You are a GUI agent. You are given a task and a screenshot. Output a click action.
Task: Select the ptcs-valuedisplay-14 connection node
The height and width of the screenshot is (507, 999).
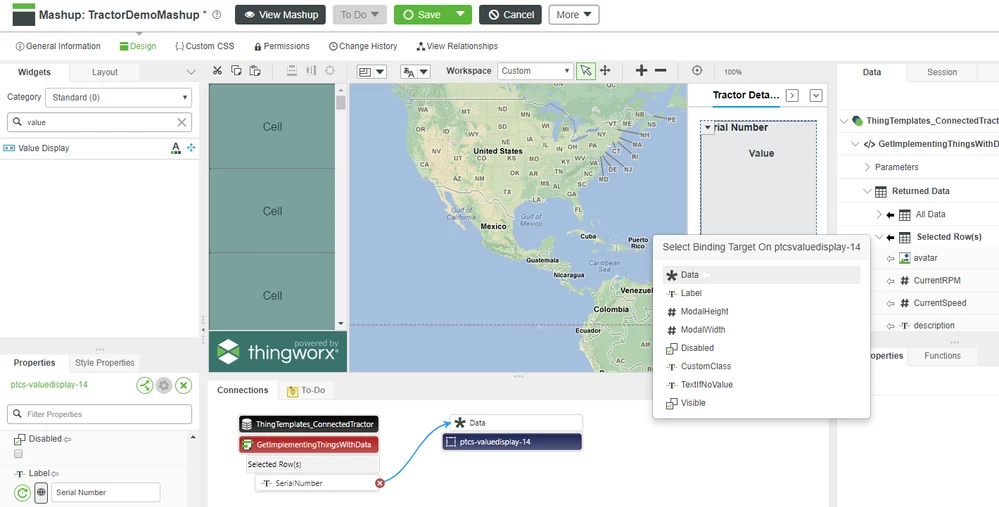[x=512, y=442]
